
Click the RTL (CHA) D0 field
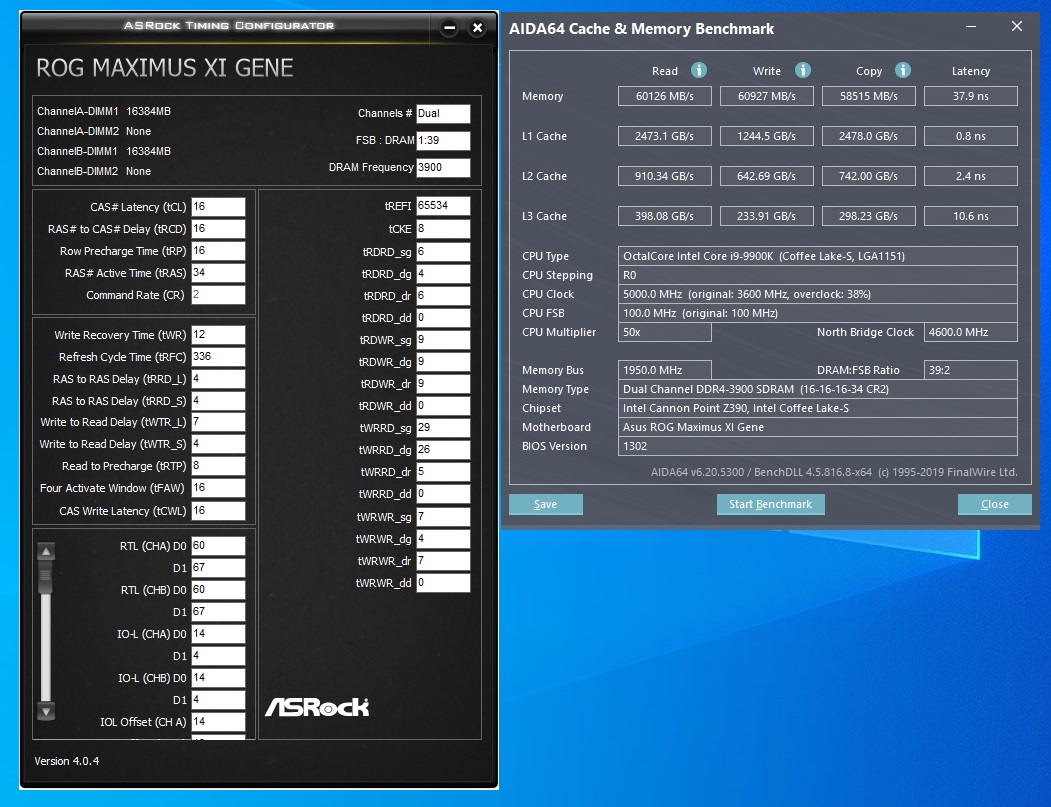(218, 546)
